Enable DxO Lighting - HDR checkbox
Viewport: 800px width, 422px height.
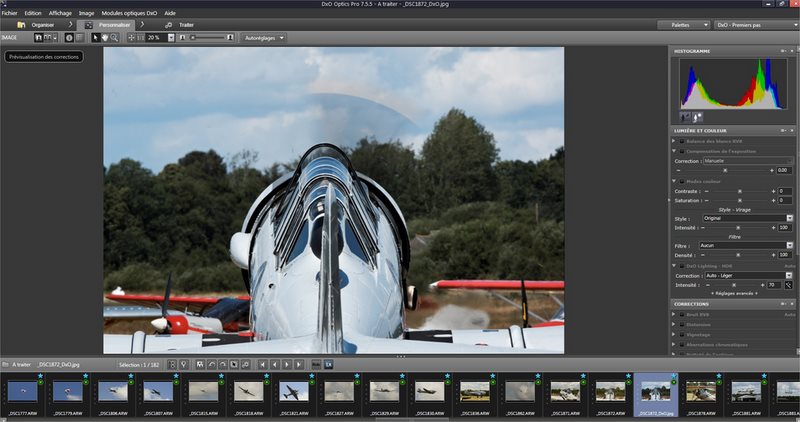click(x=682, y=266)
